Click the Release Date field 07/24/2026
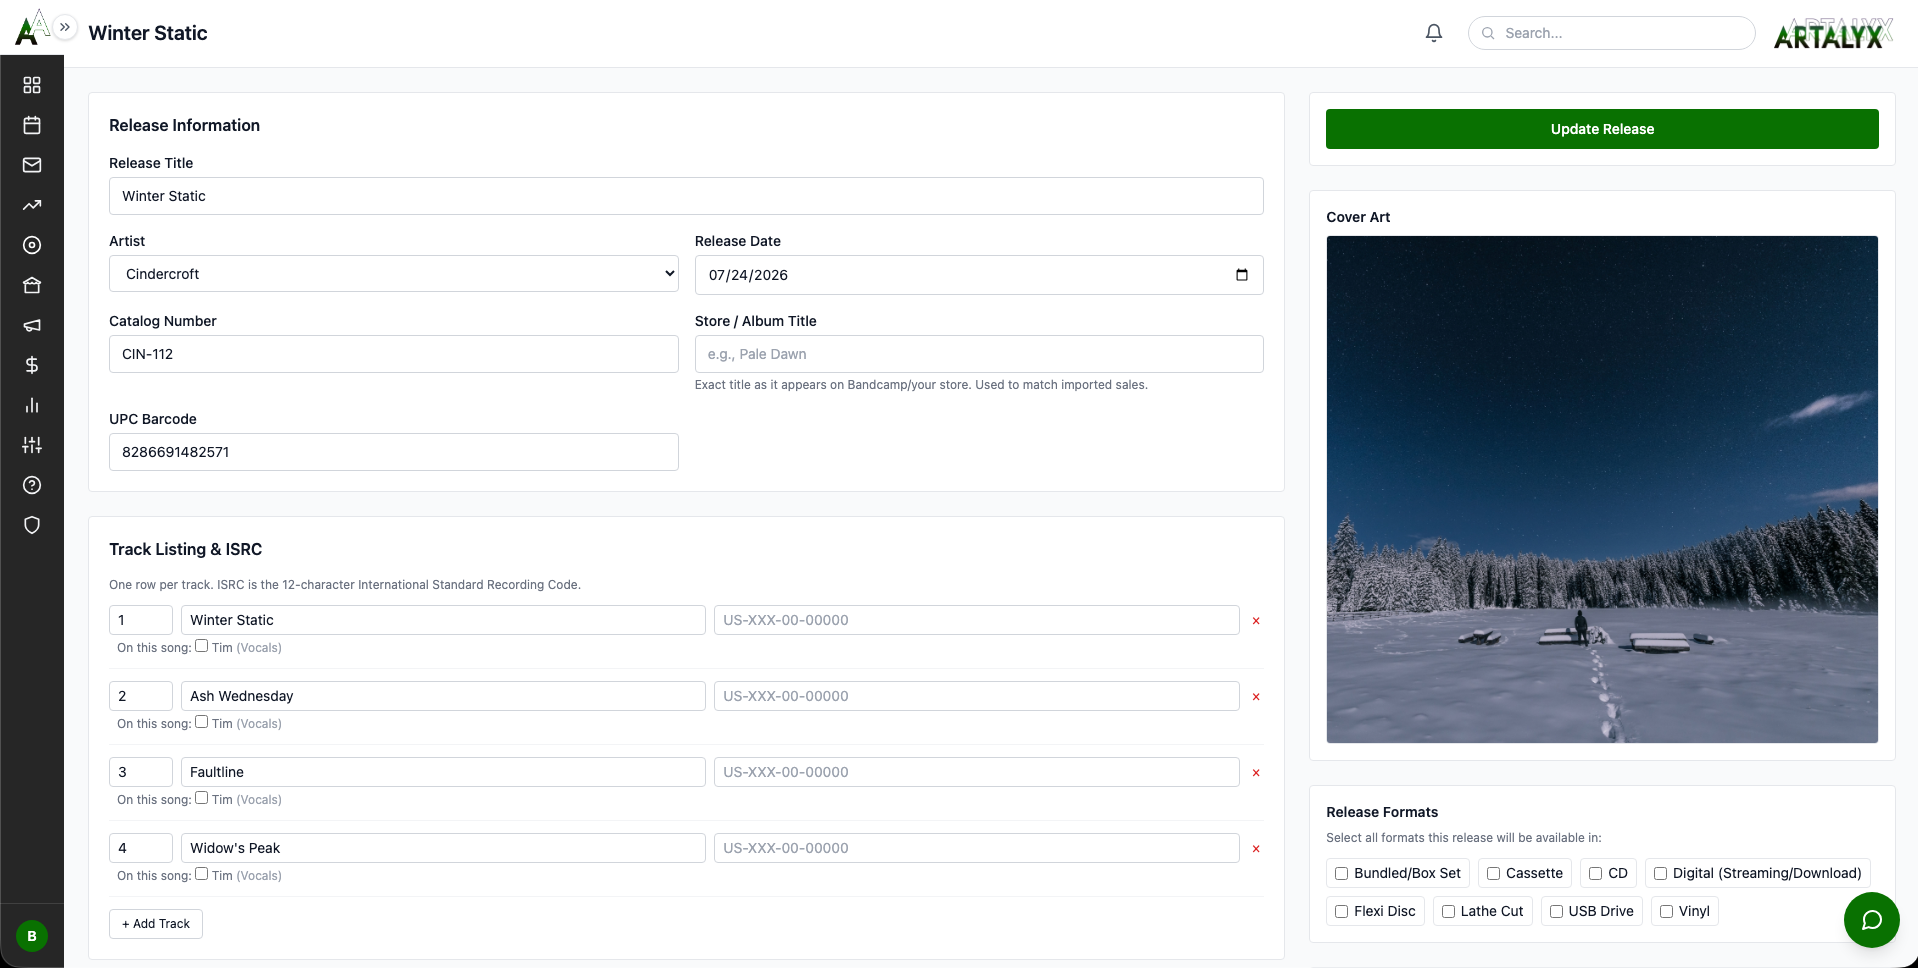 coord(979,275)
